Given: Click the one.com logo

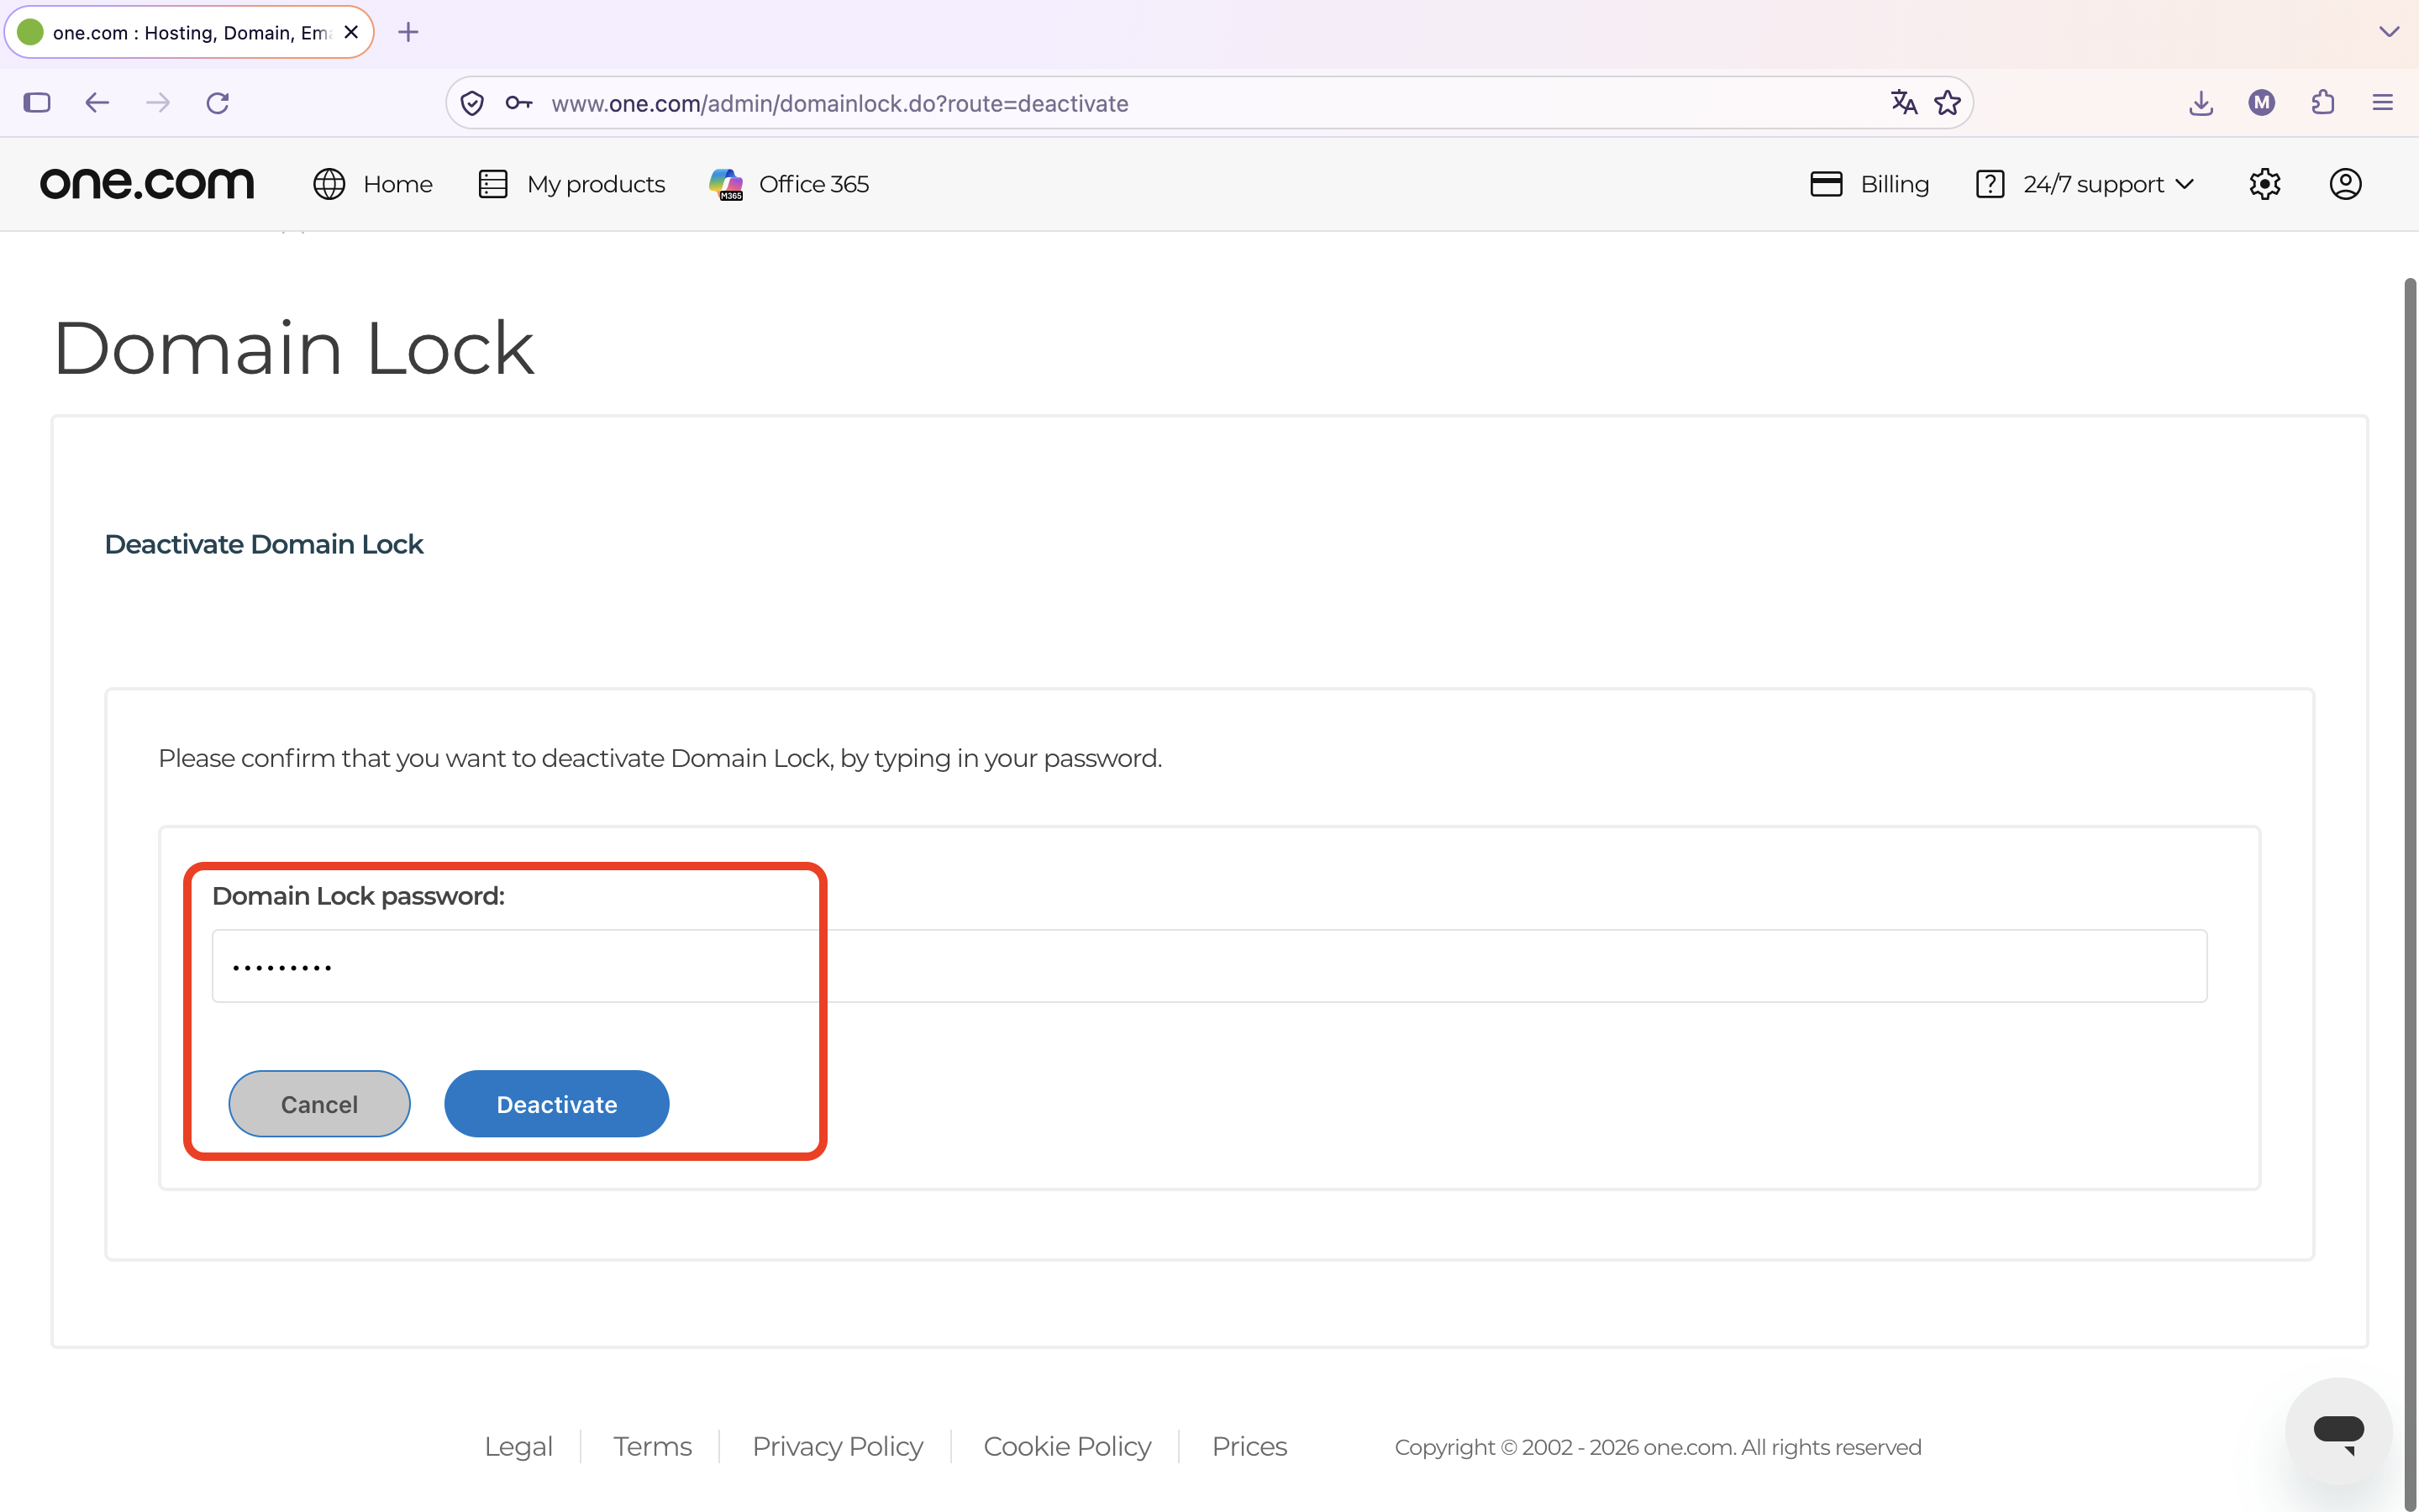Looking at the screenshot, I should pyautogui.click(x=147, y=184).
